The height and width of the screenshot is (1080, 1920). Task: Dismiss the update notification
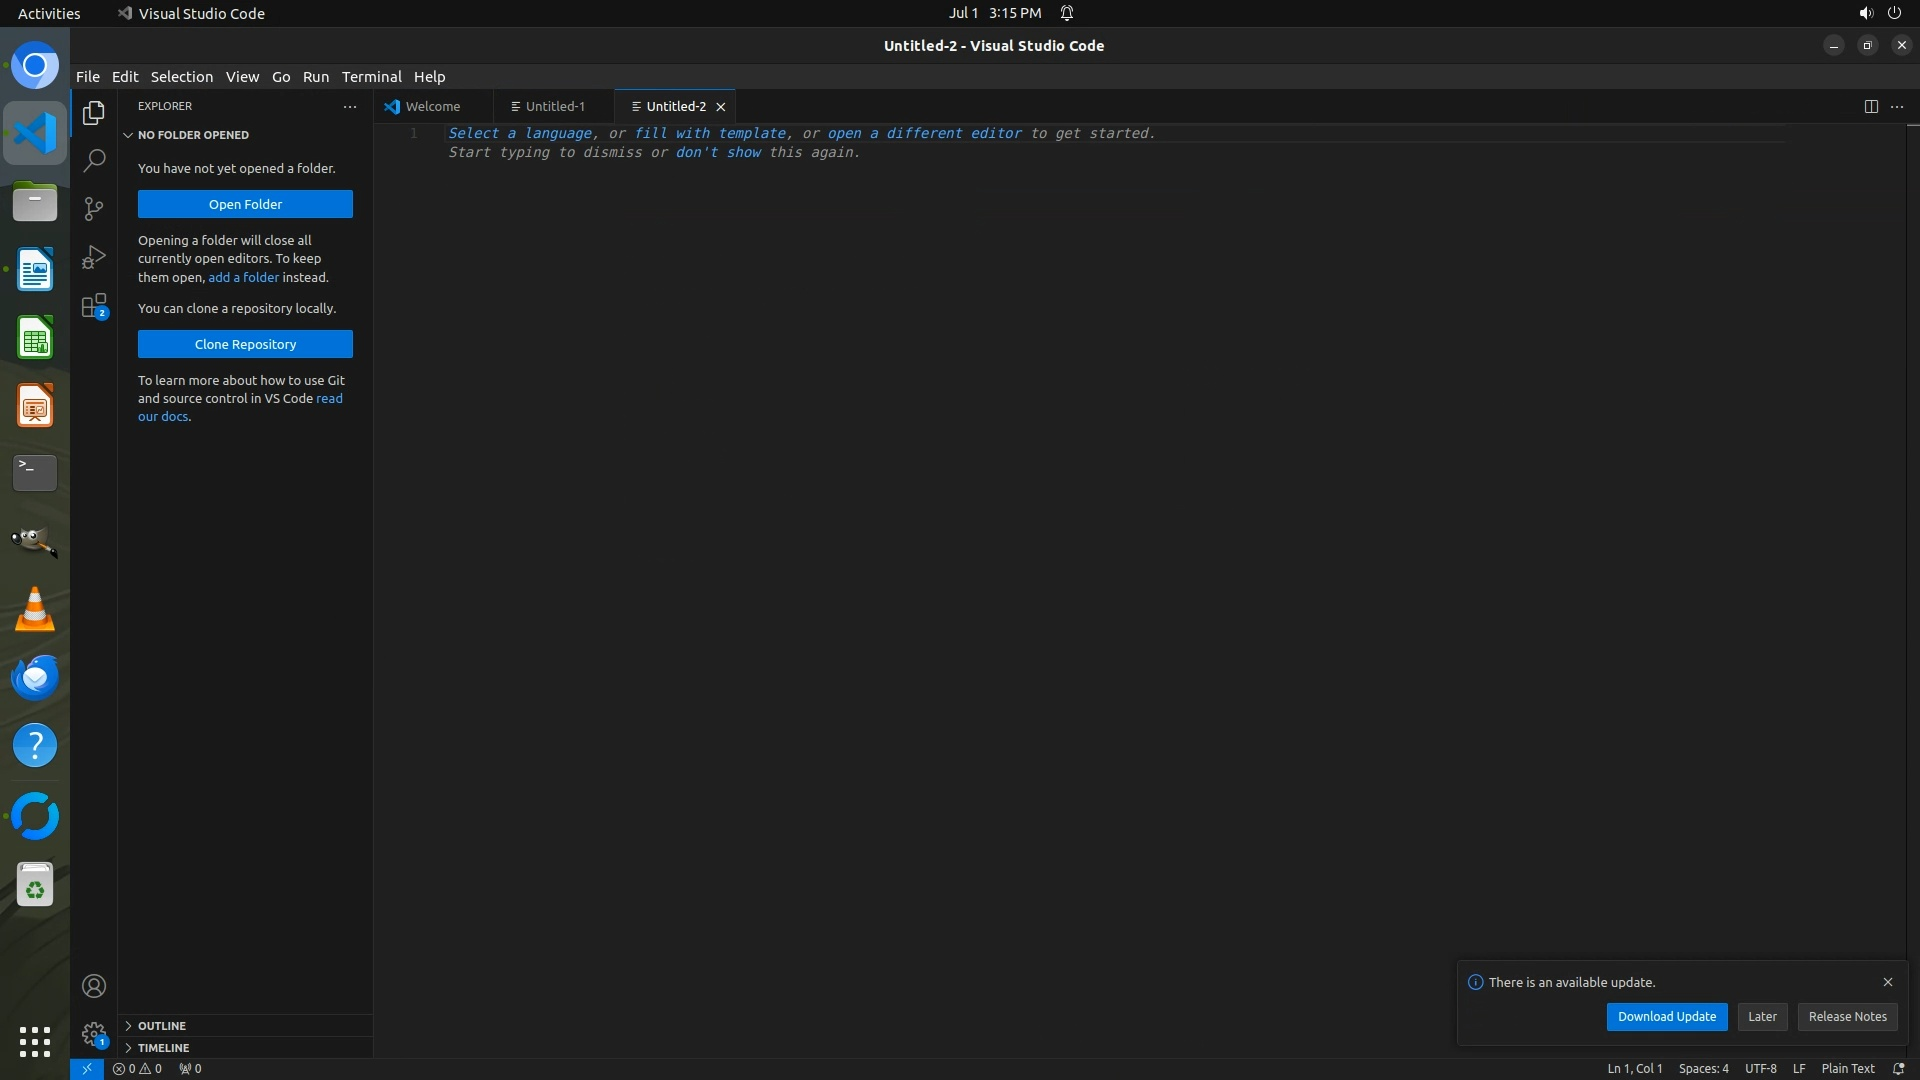click(x=1887, y=982)
